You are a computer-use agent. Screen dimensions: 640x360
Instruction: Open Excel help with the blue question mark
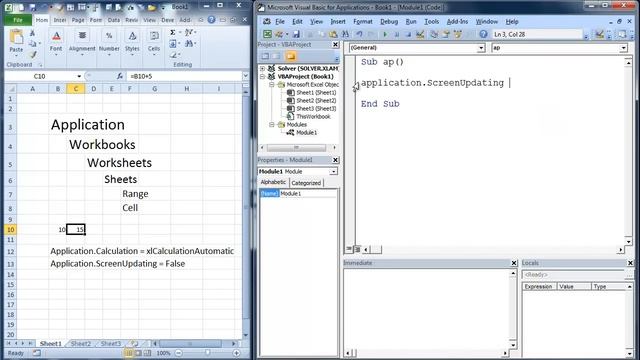211,20
